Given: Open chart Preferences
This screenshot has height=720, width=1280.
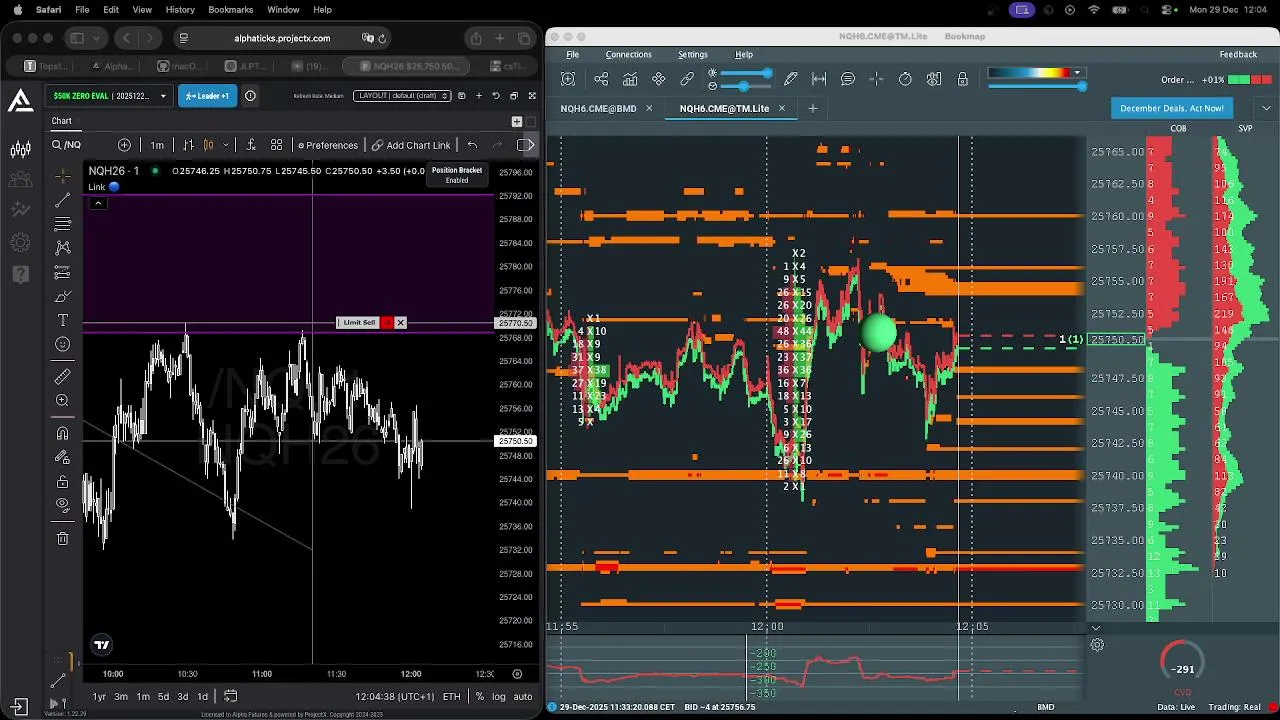Looking at the screenshot, I should [x=327, y=145].
